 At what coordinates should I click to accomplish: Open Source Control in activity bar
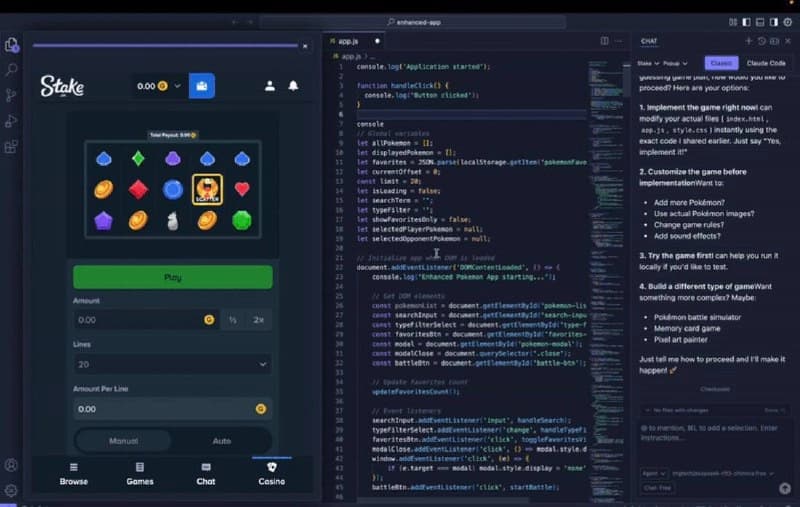[x=11, y=95]
